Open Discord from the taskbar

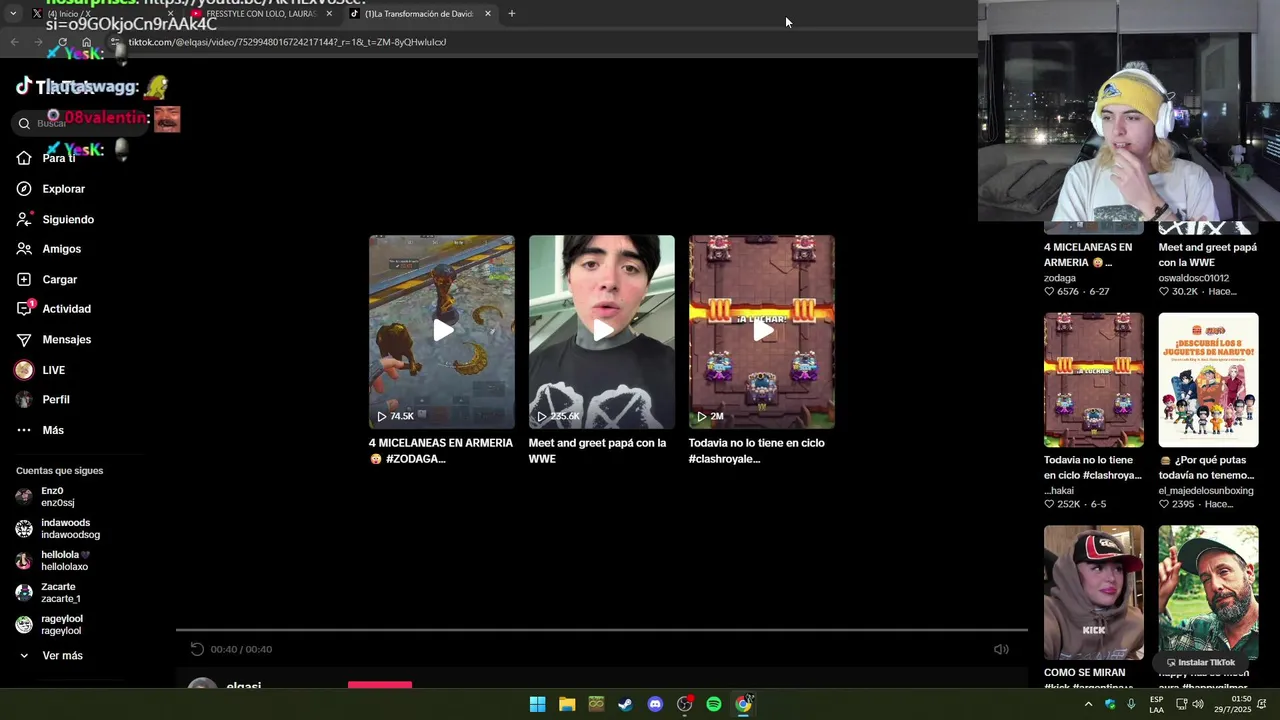(x=655, y=704)
